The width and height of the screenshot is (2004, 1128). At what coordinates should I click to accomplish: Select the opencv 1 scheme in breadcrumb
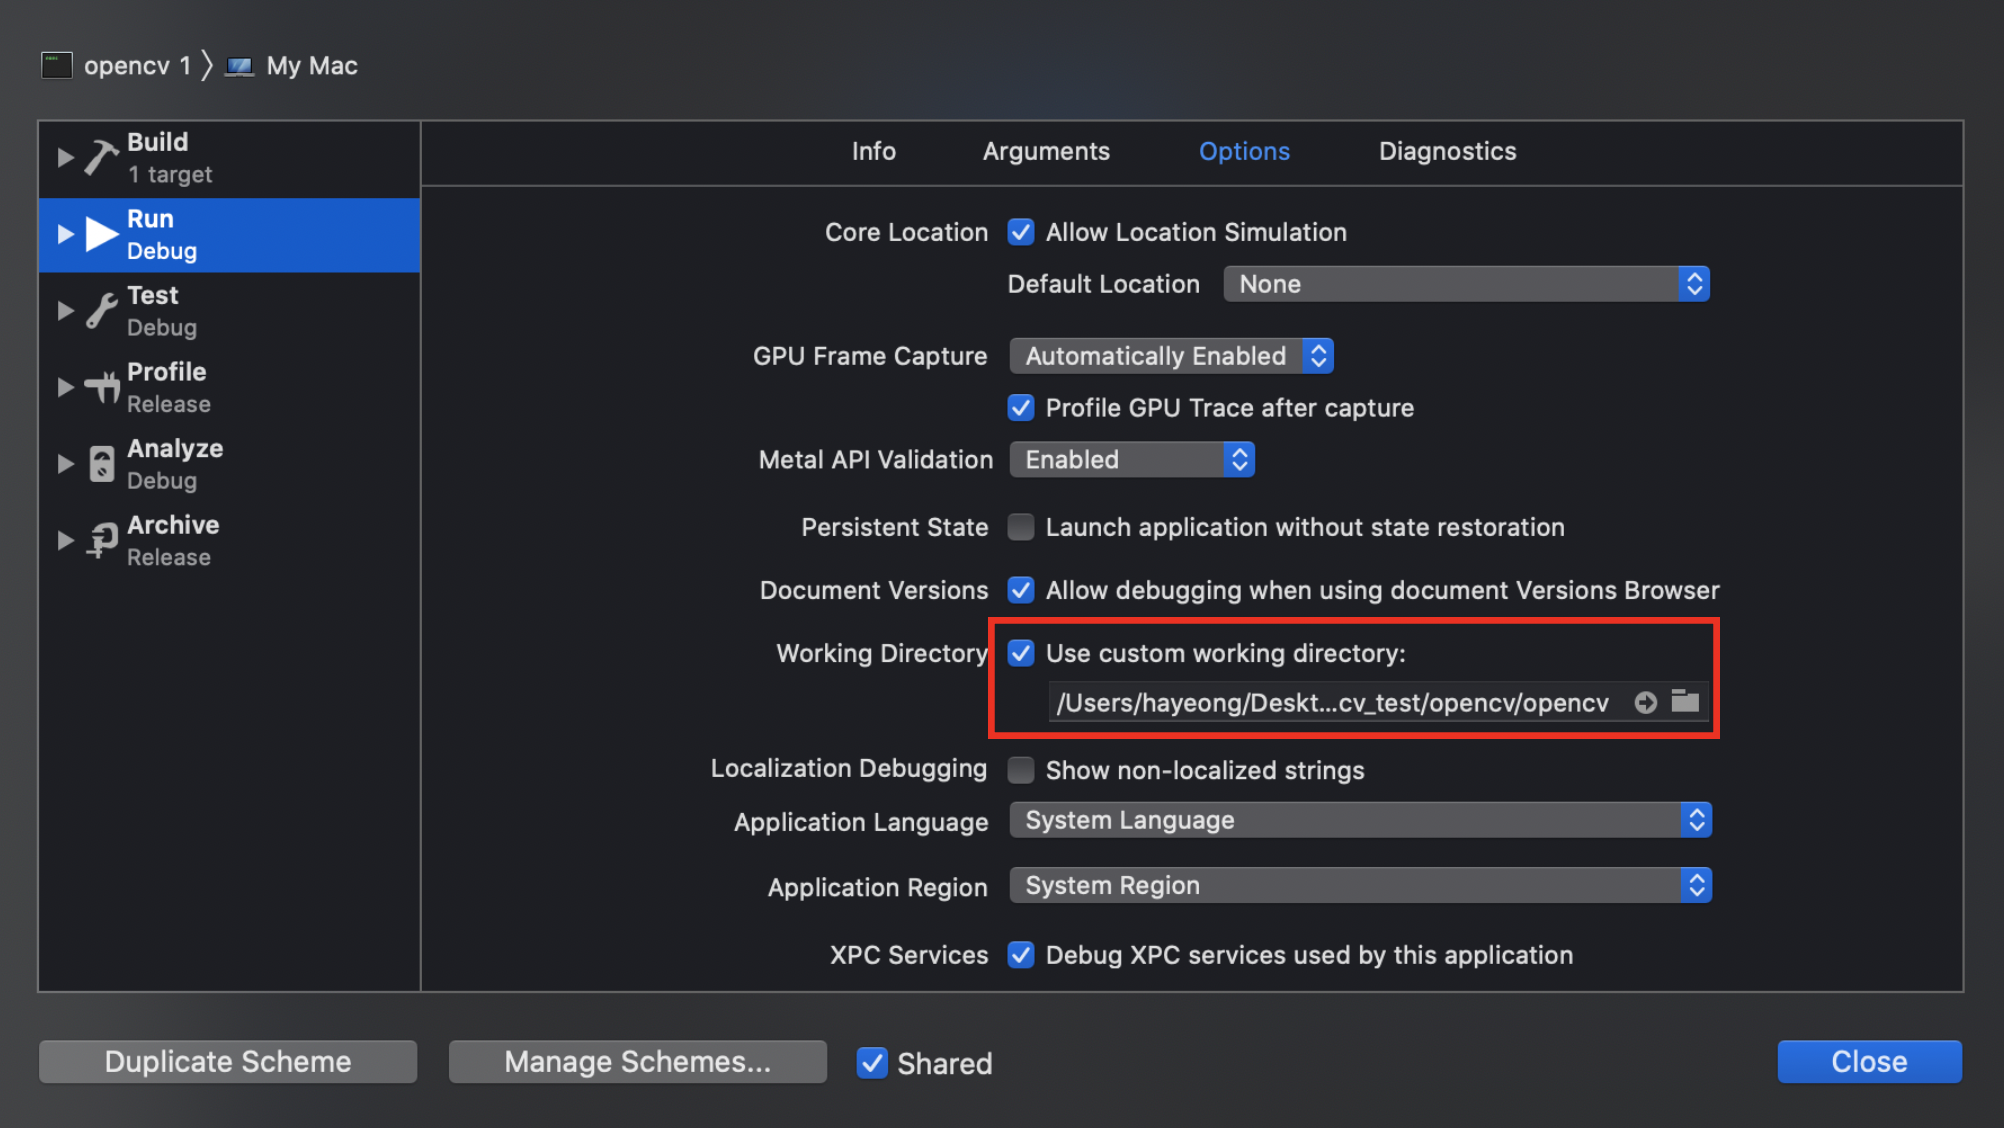(x=137, y=66)
